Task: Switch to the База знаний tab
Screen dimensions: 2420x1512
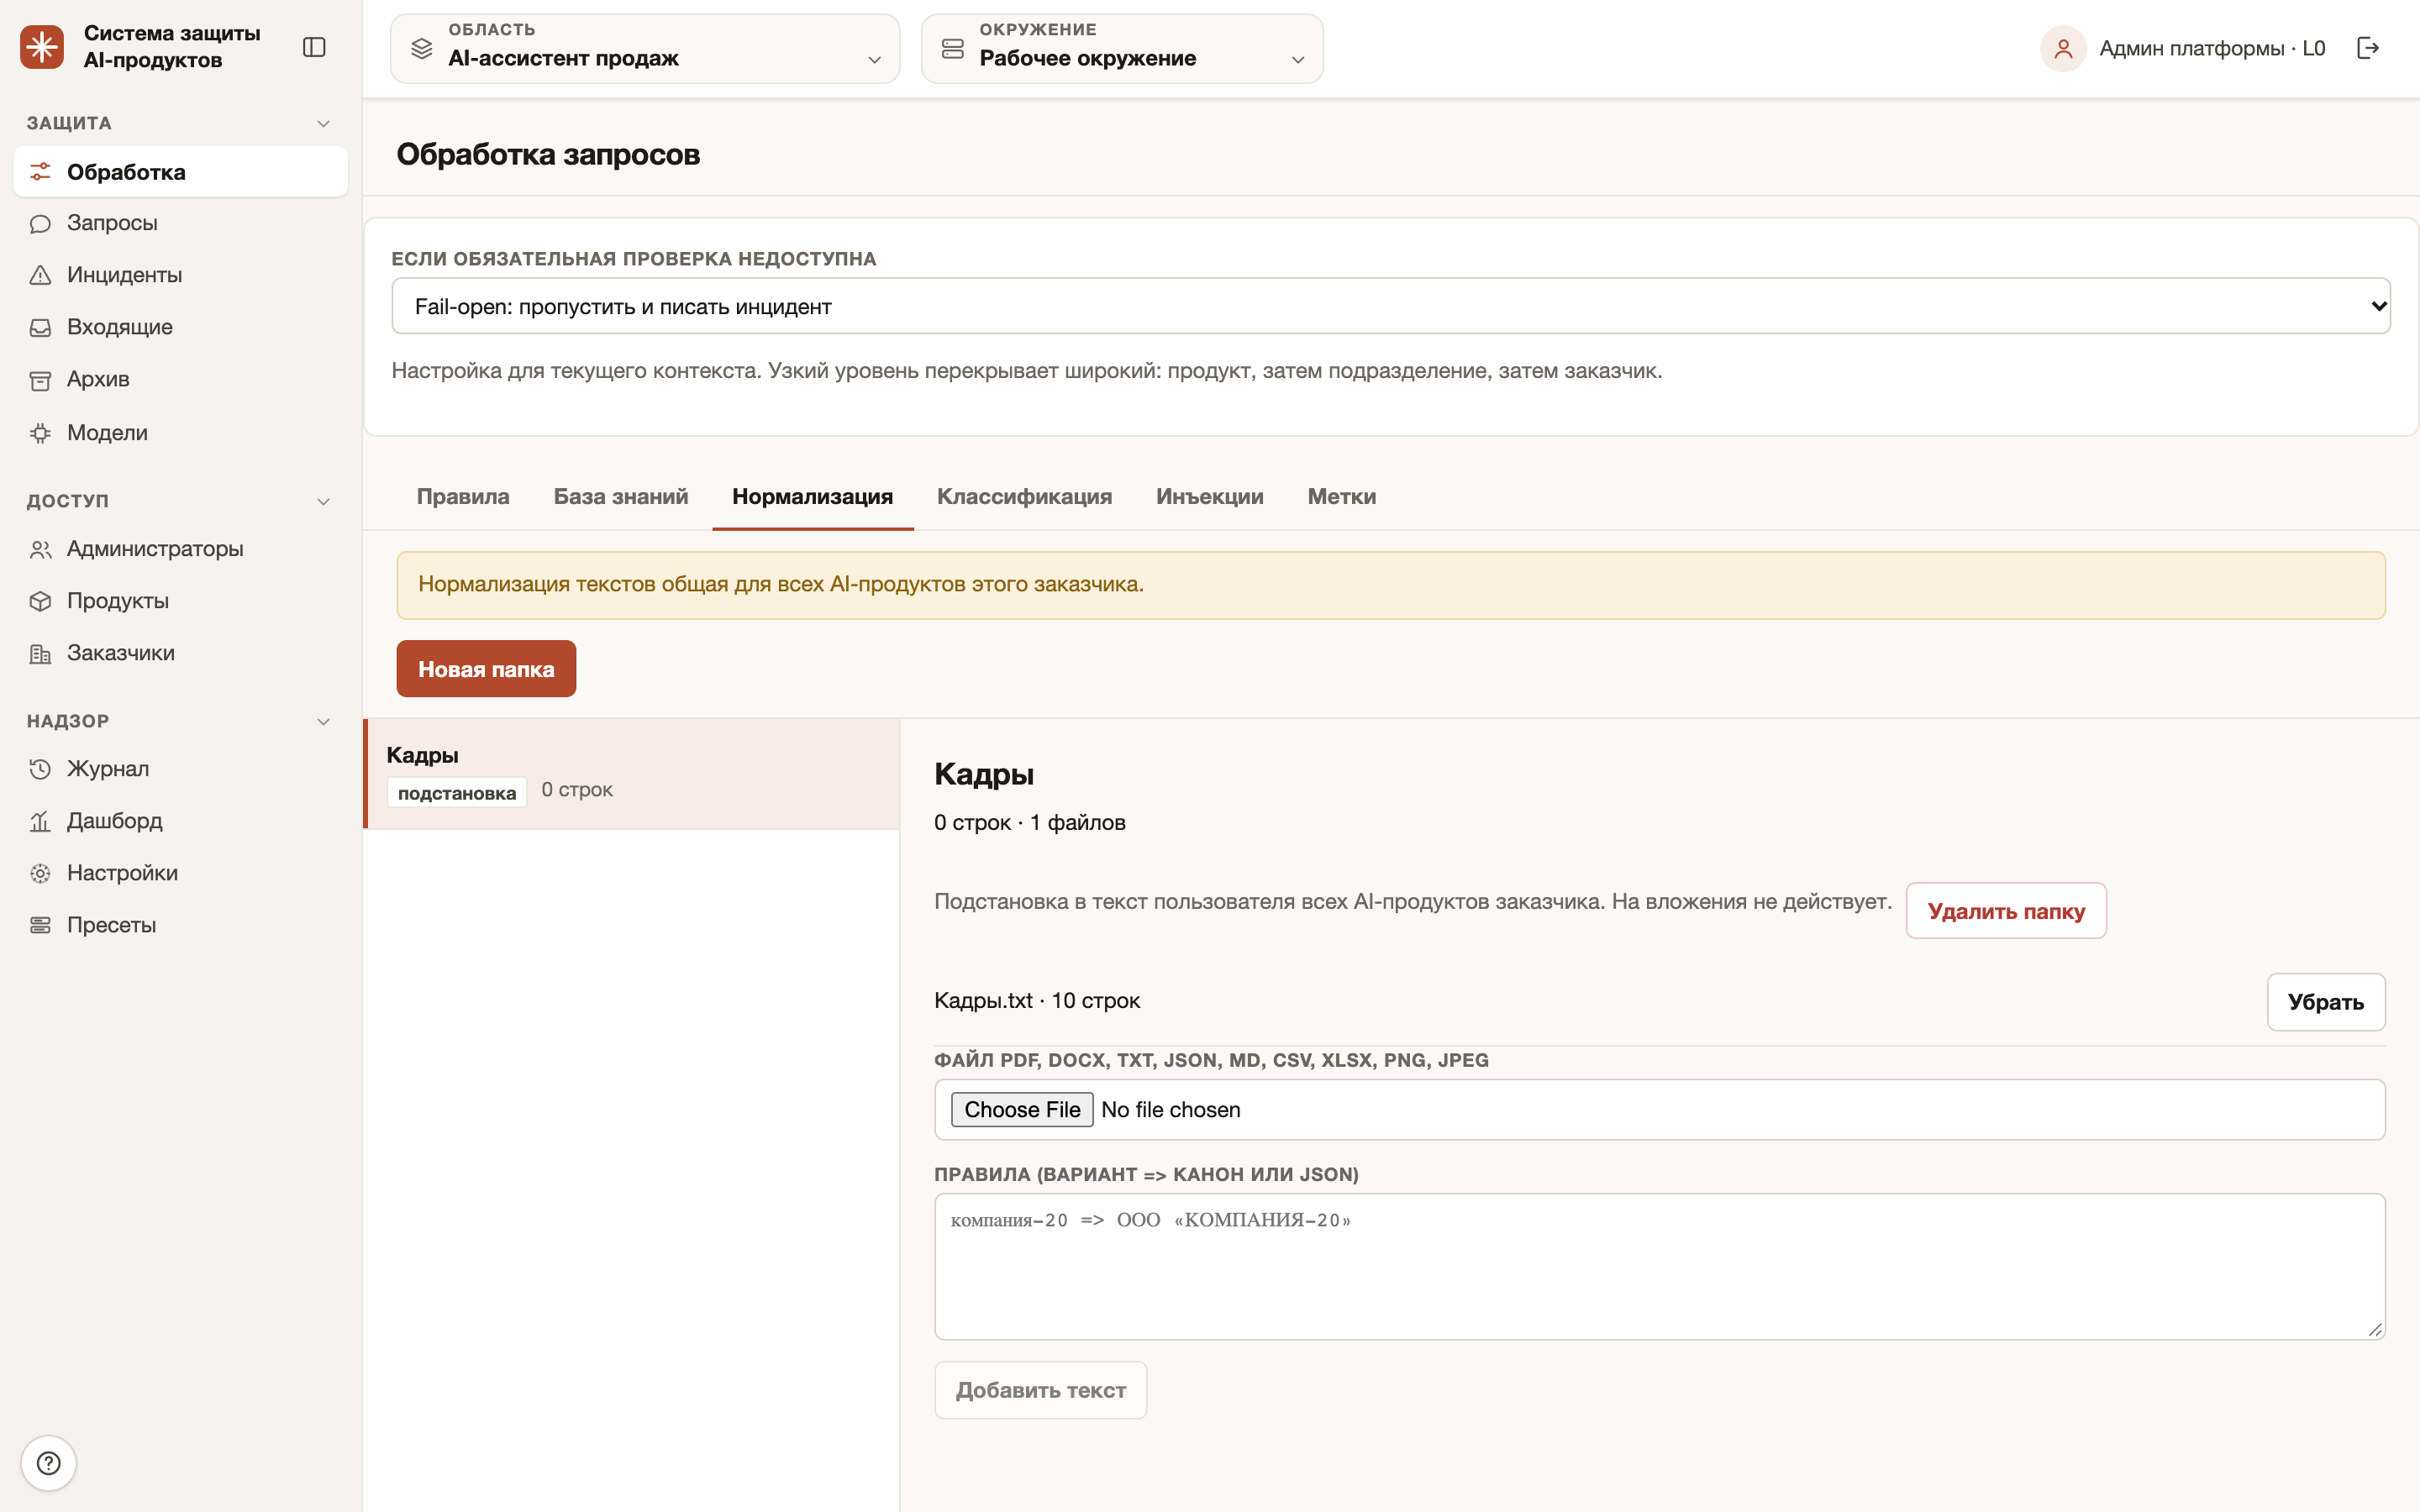Action: click(621, 497)
